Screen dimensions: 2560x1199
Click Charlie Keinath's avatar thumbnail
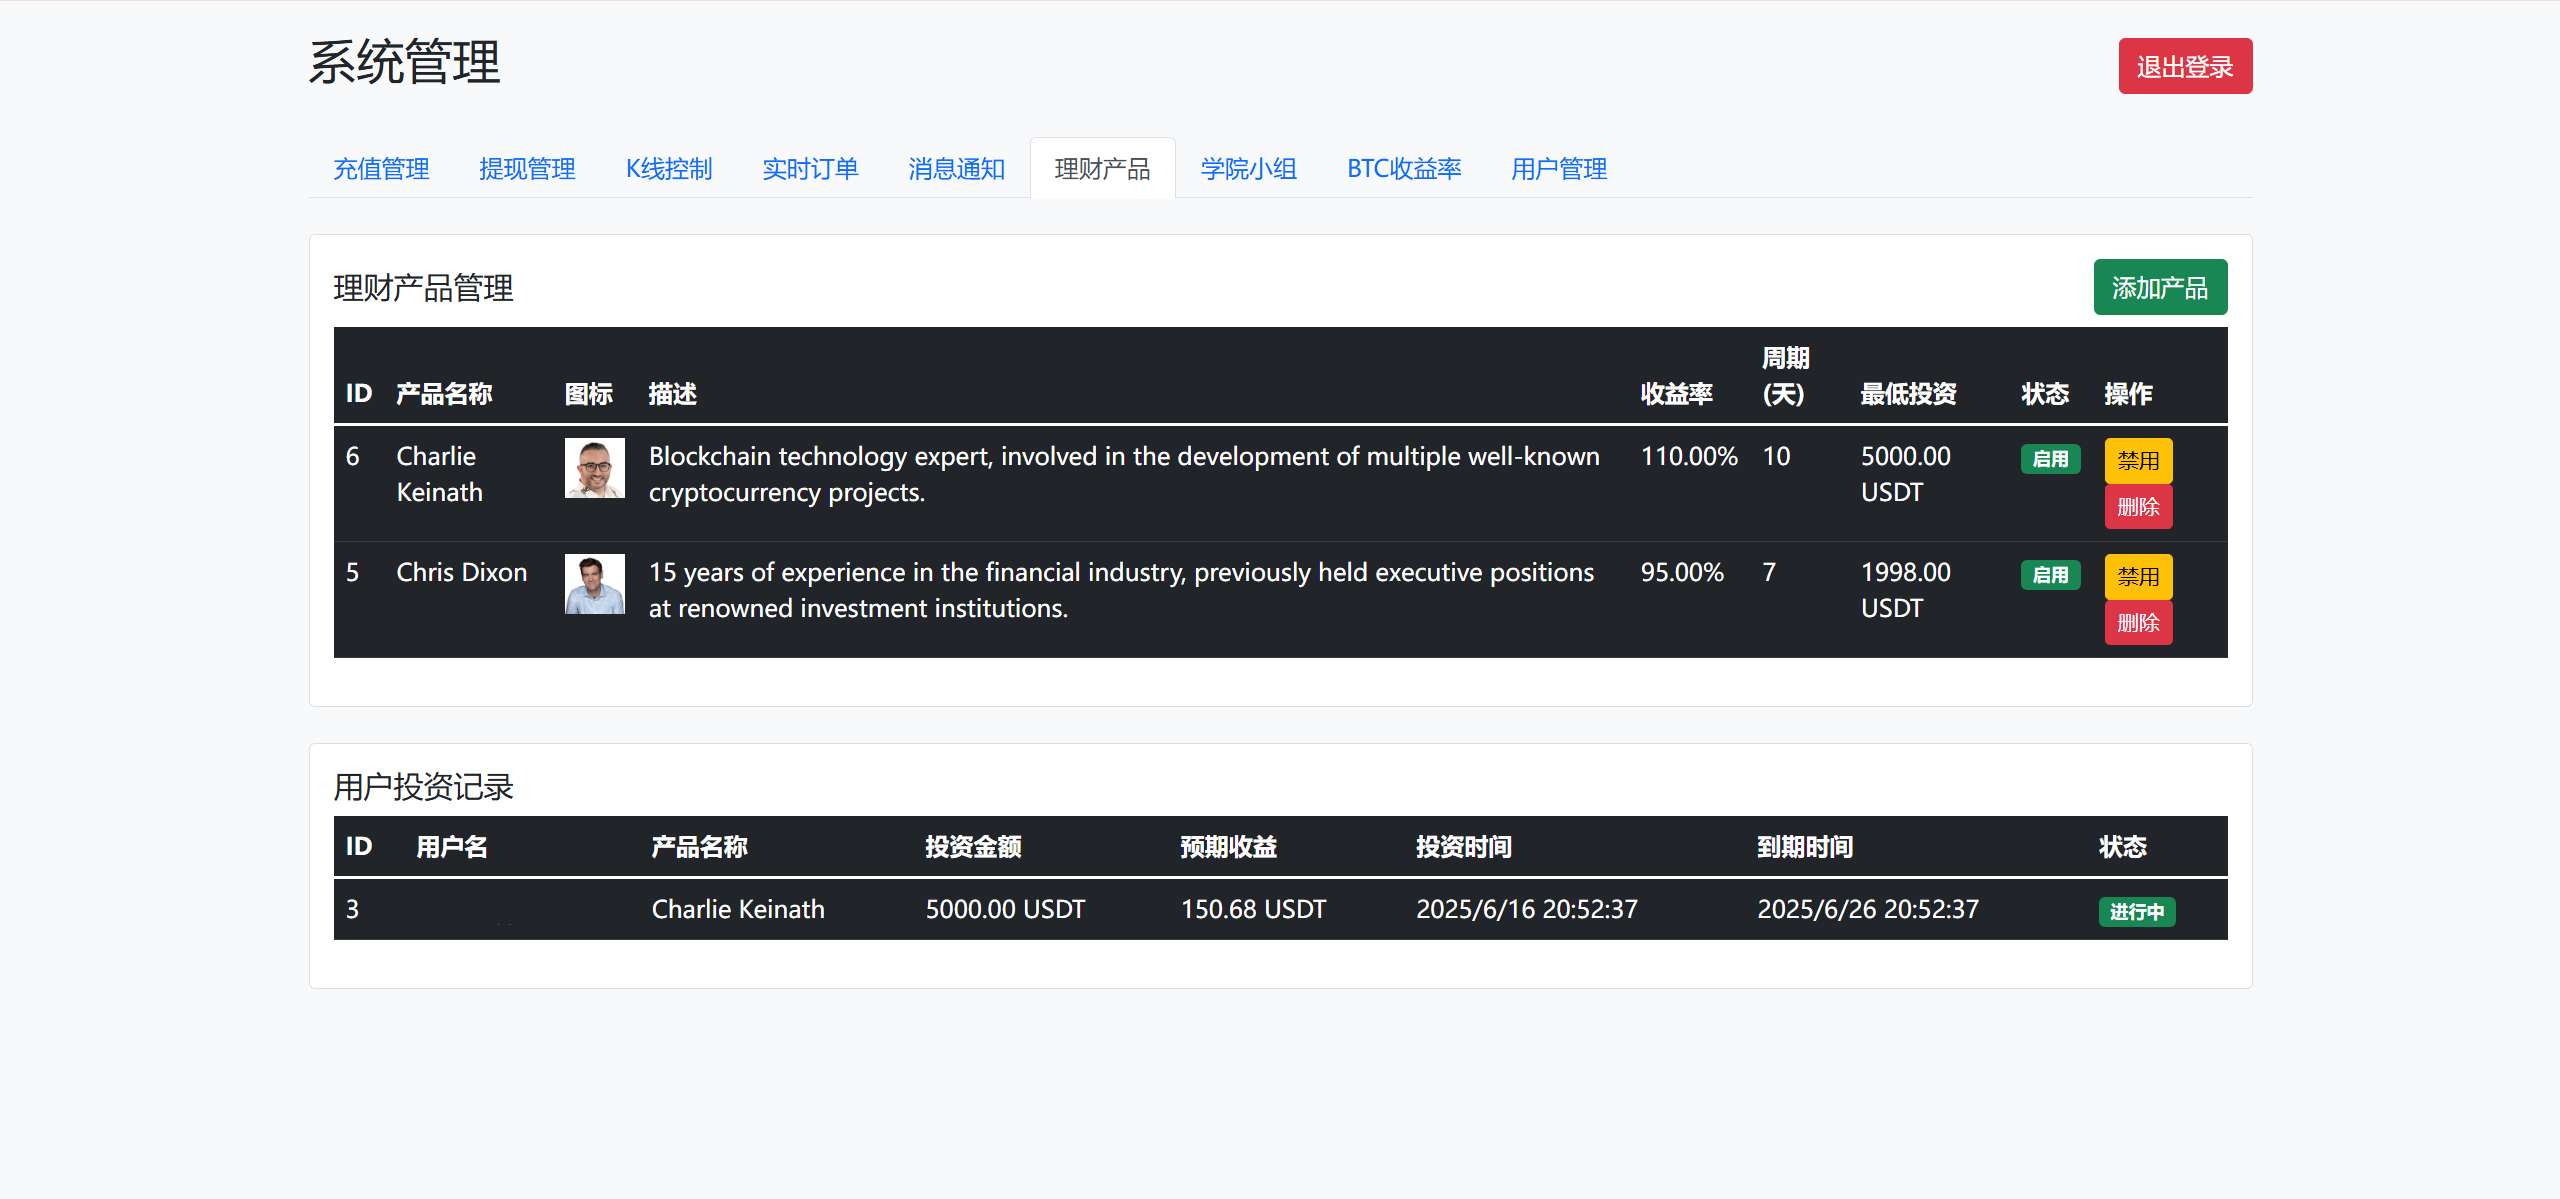click(594, 468)
